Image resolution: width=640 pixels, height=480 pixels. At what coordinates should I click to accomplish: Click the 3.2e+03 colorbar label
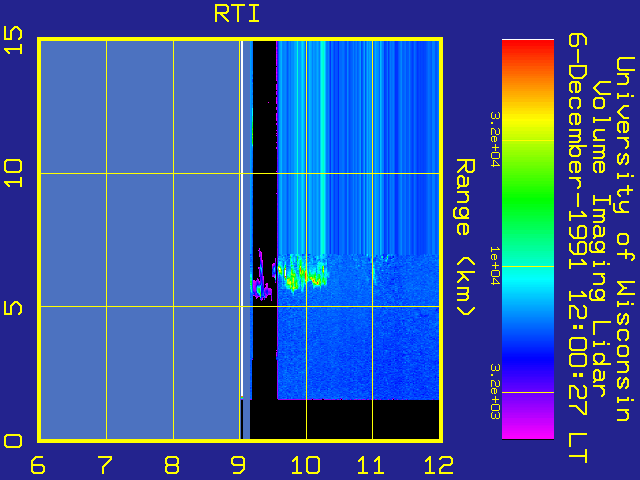pos(494,392)
